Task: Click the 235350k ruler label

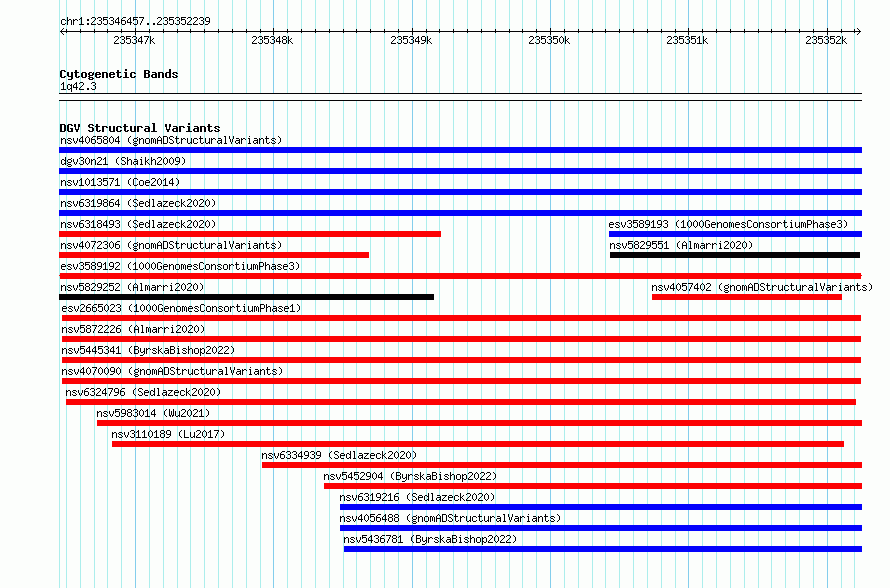Action: 549,40
